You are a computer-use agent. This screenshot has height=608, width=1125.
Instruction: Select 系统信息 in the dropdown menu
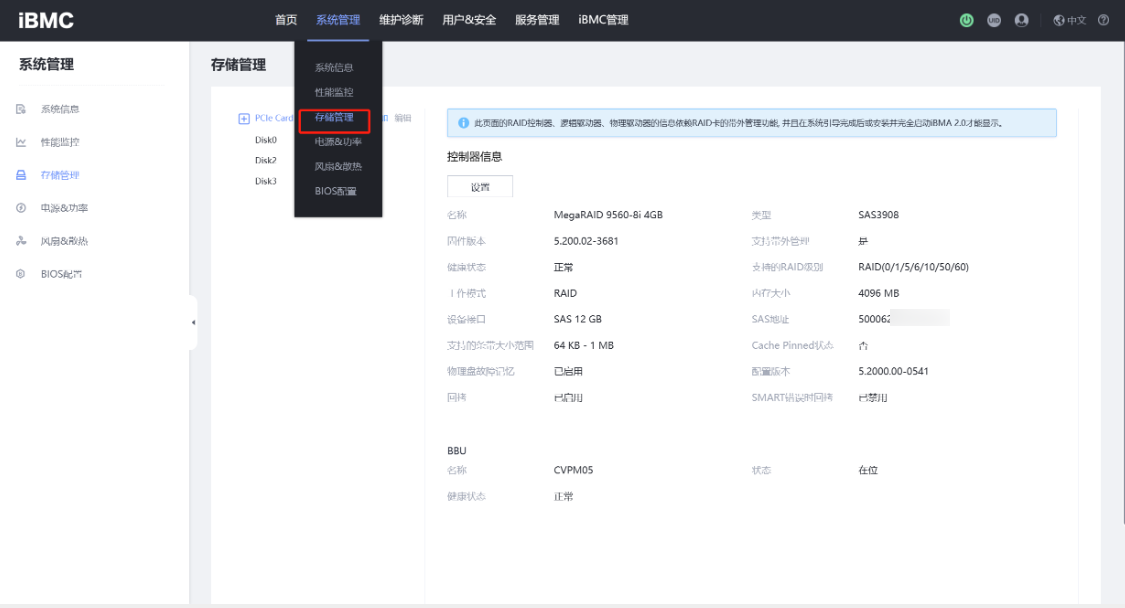coord(334,67)
